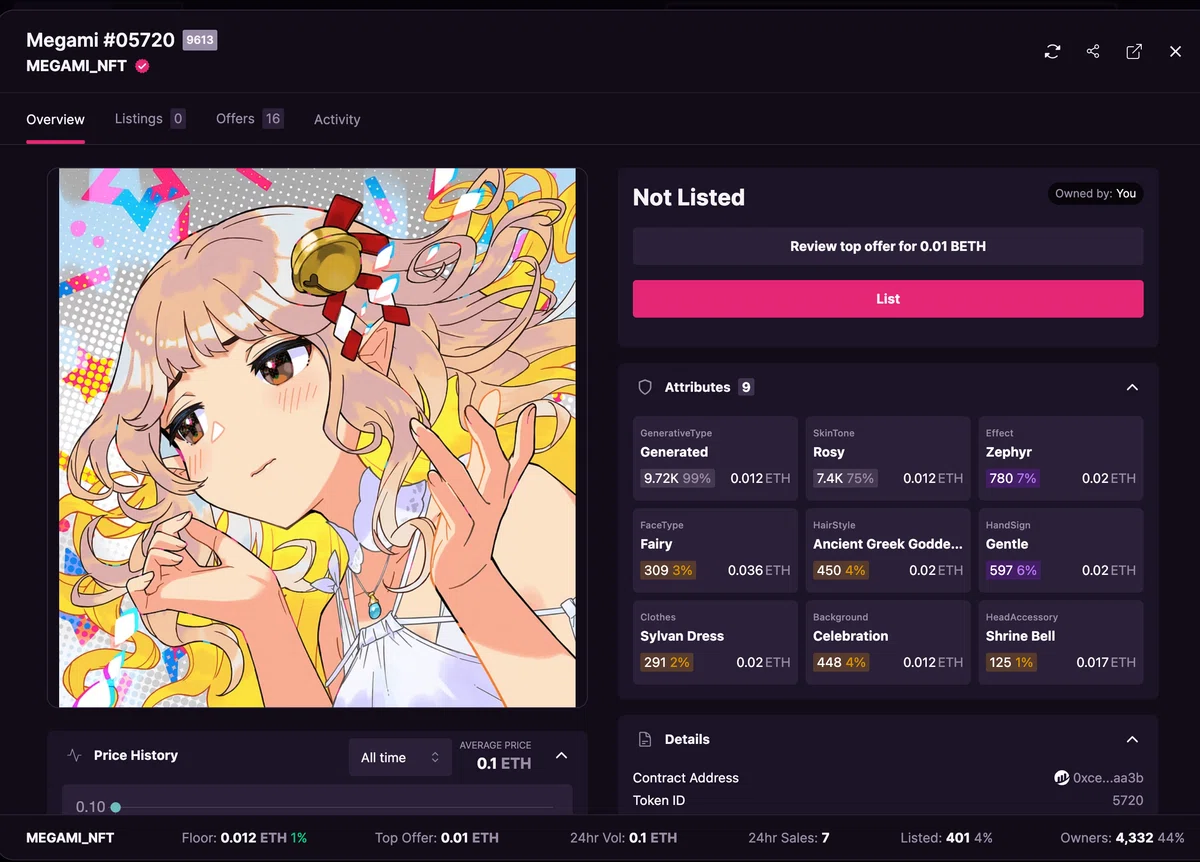Click the price chart data point at 0.10
This screenshot has width=1200, height=862.
pyautogui.click(x=116, y=807)
